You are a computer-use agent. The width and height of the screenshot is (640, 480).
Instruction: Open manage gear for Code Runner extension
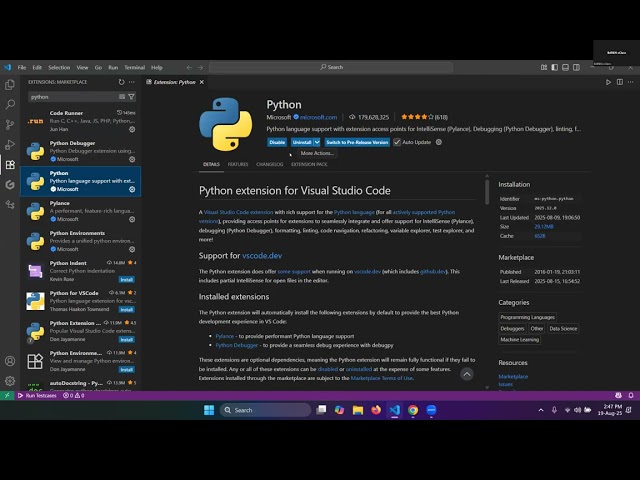point(132,129)
